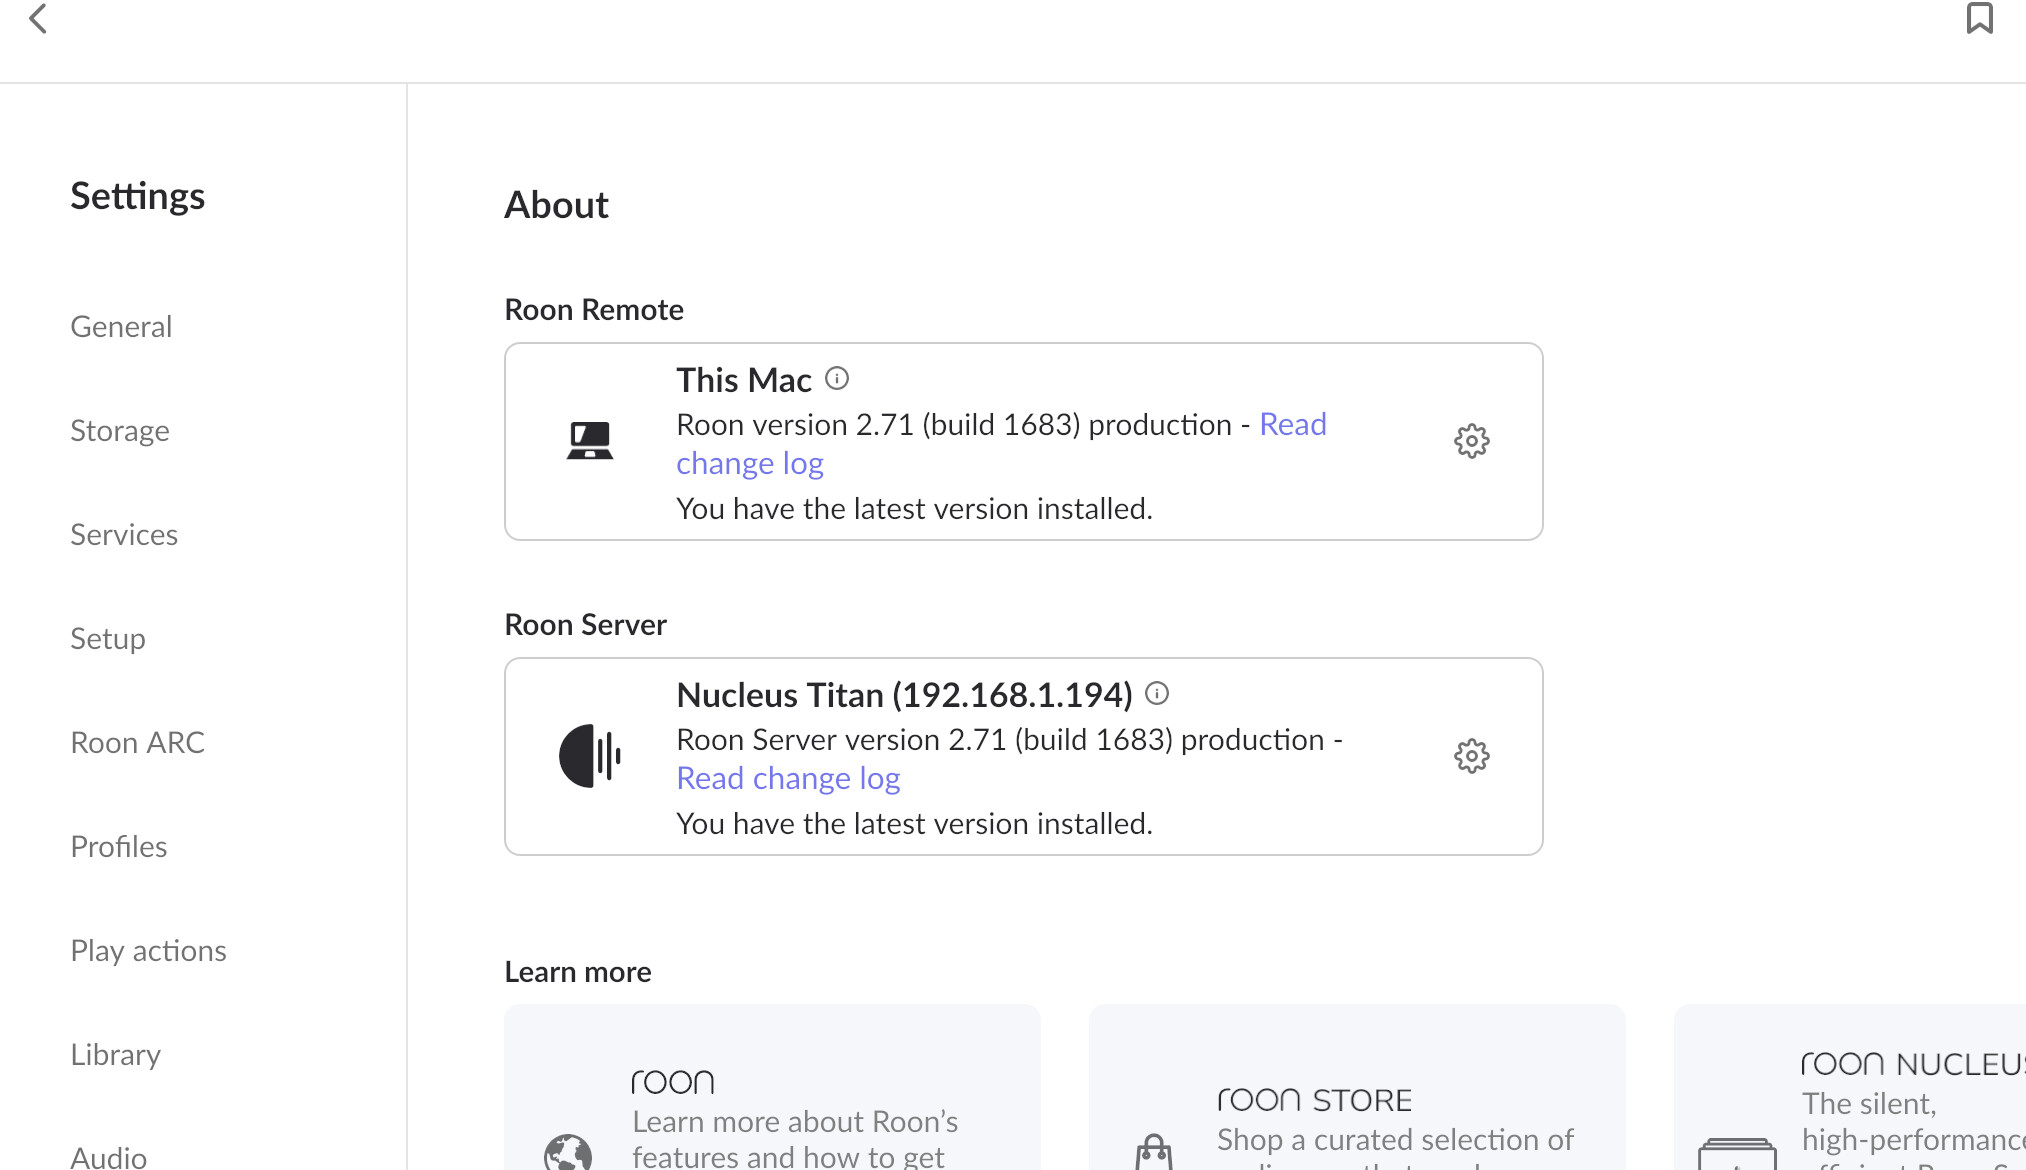Open the gear settings for This Mac

click(x=1471, y=441)
